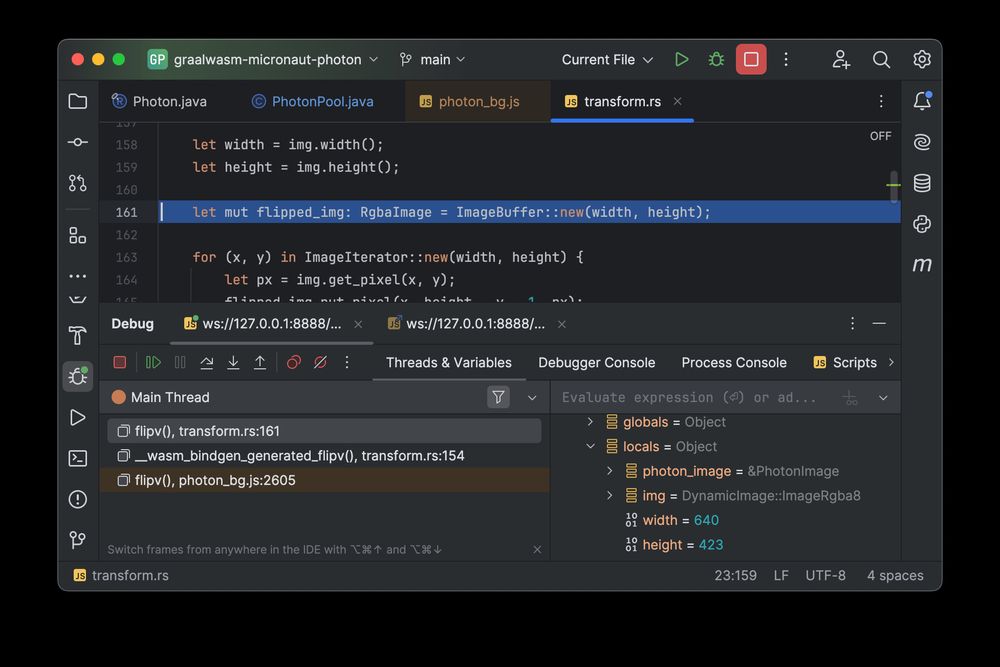The height and width of the screenshot is (667, 1000).
Task: Open the more run actions menu in the title bar
Action: click(x=786, y=59)
